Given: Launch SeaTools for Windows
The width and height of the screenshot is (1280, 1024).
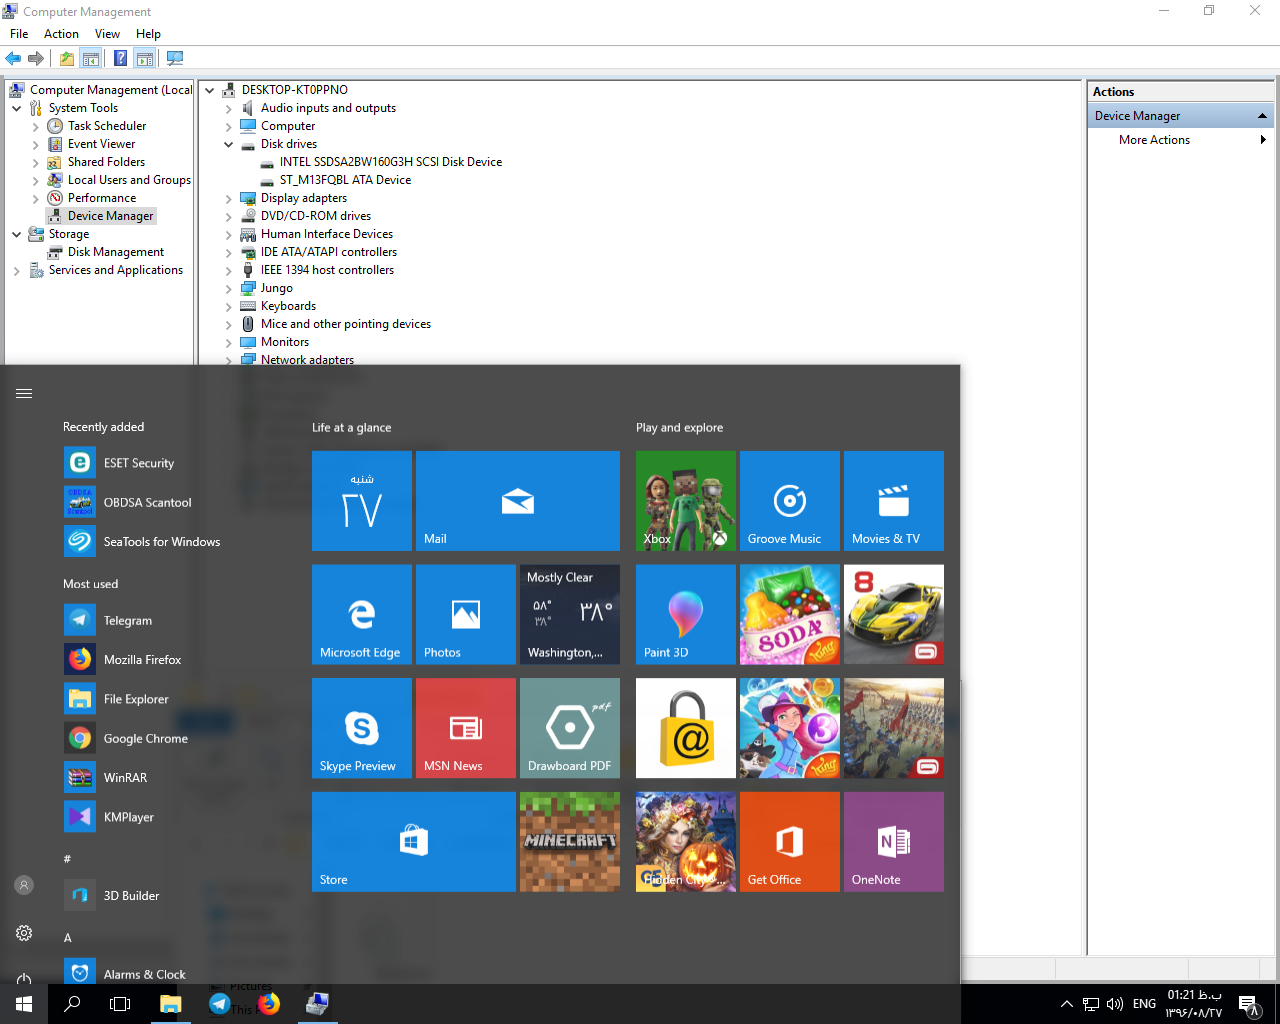Looking at the screenshot, I should click(x=162, y=542).
